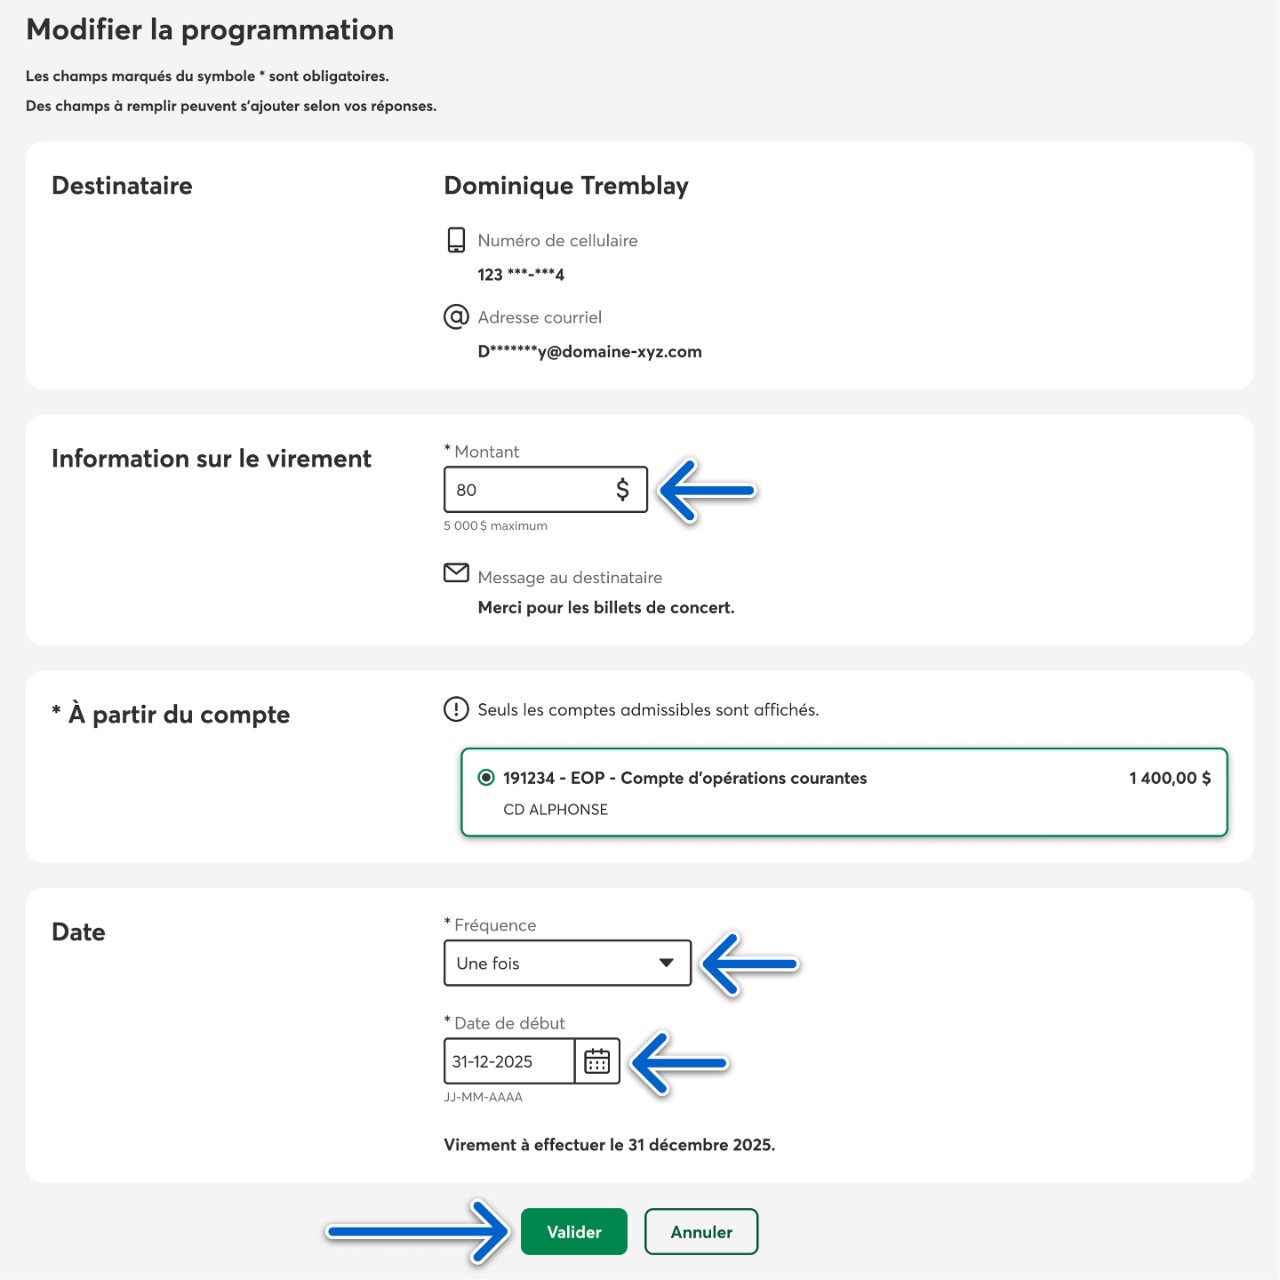Click the masked email address
1280x1280 pixels.
[x=589, y=352]
